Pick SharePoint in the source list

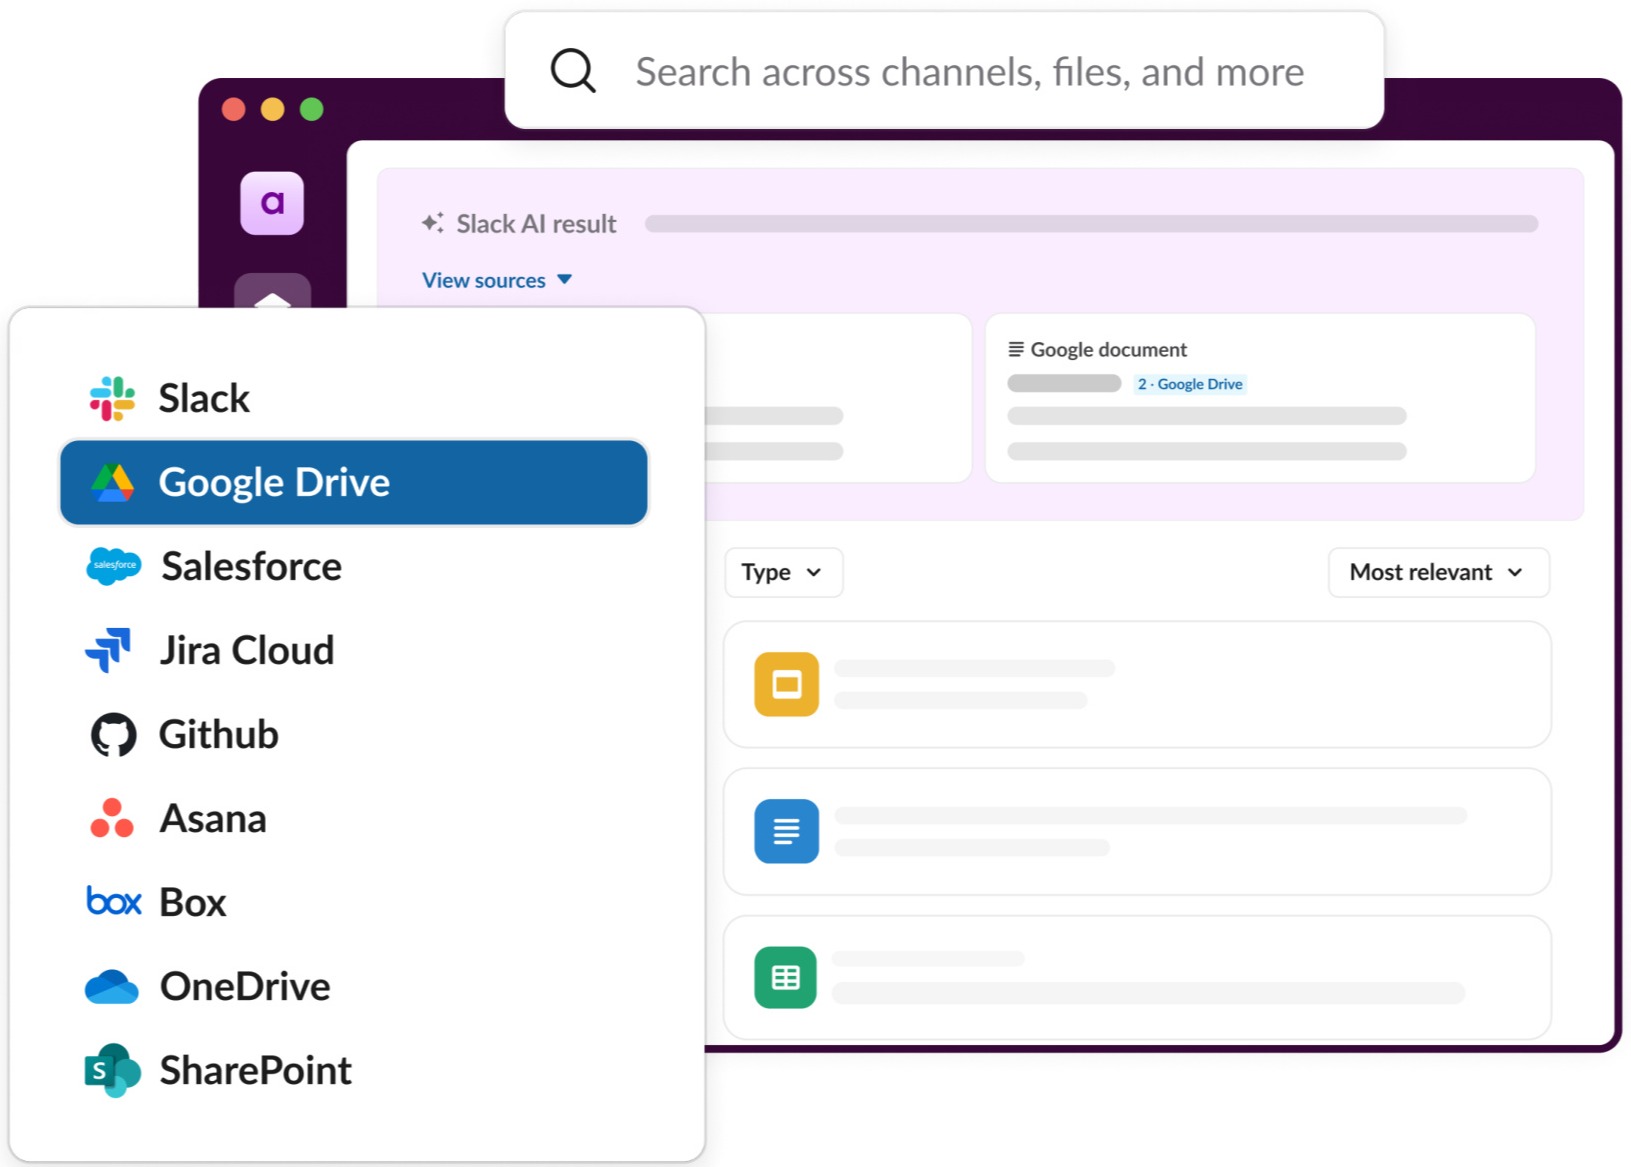255,1071
